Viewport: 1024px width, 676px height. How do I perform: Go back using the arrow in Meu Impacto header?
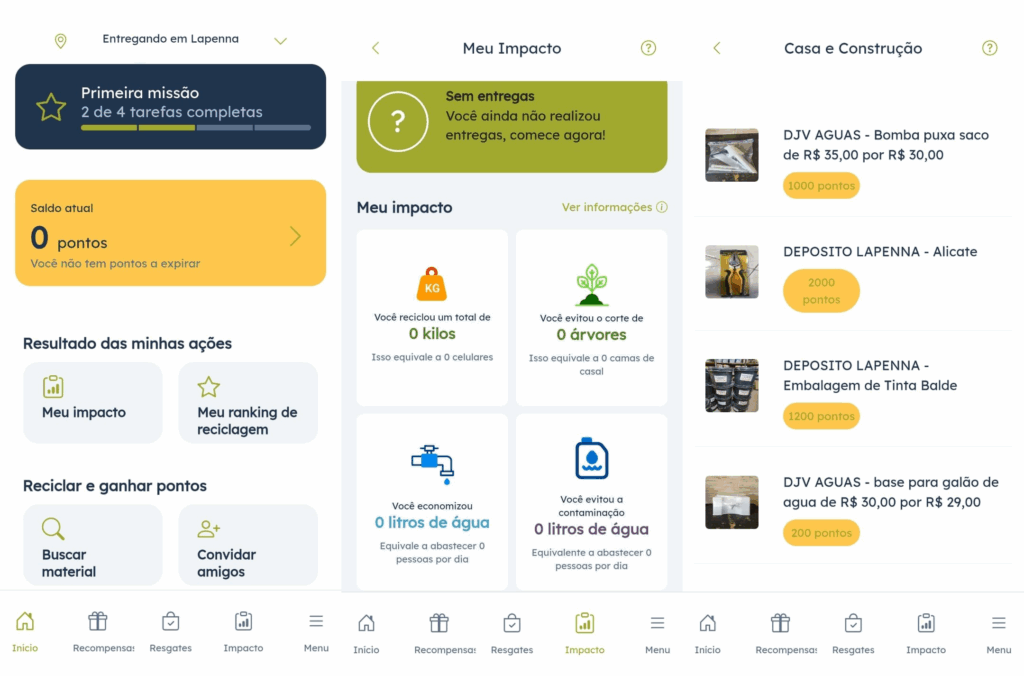376,48
